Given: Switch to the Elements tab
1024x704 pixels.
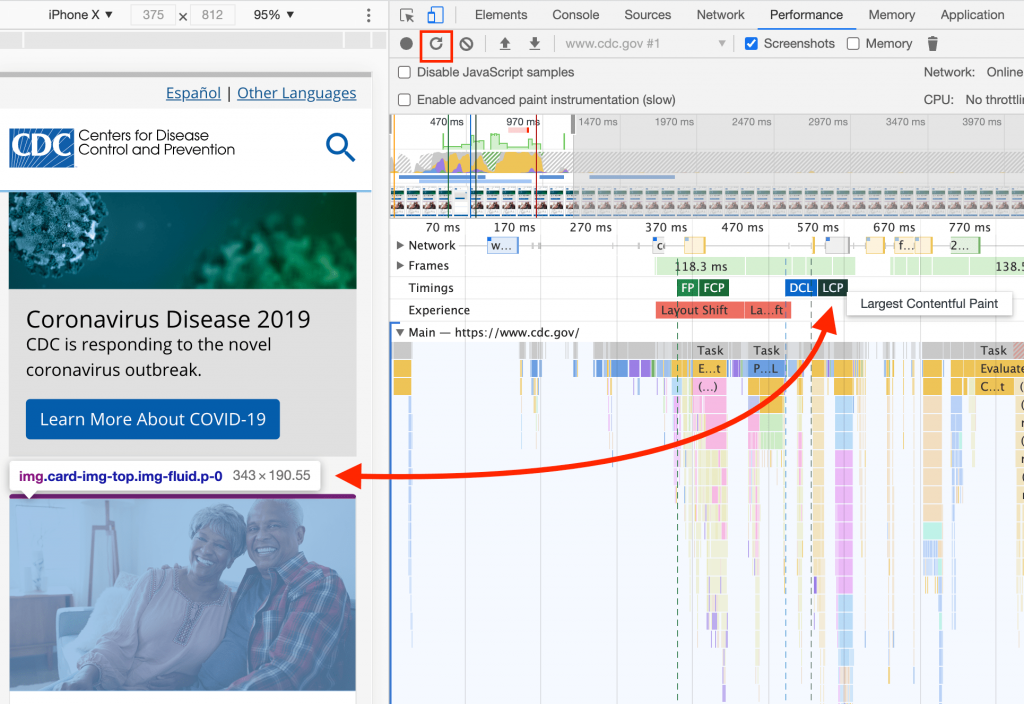Looking at the screenshot, I should pos(501,15).
